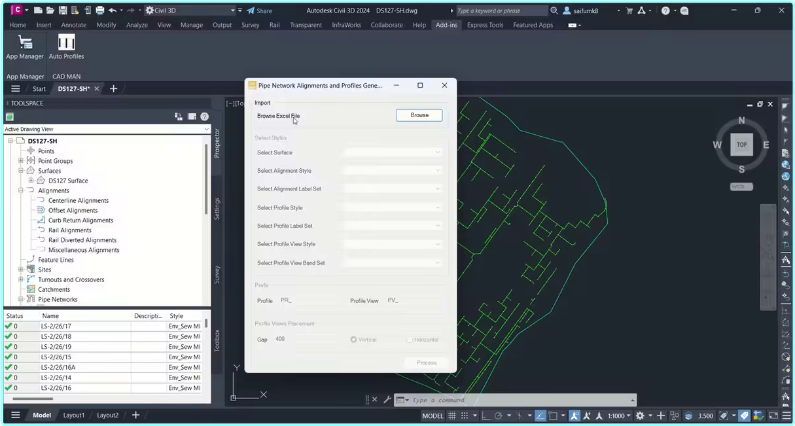Open the Select Alignment Style dropdown
The width and height of the screenshot is (795, 426).
pos(392,170)
